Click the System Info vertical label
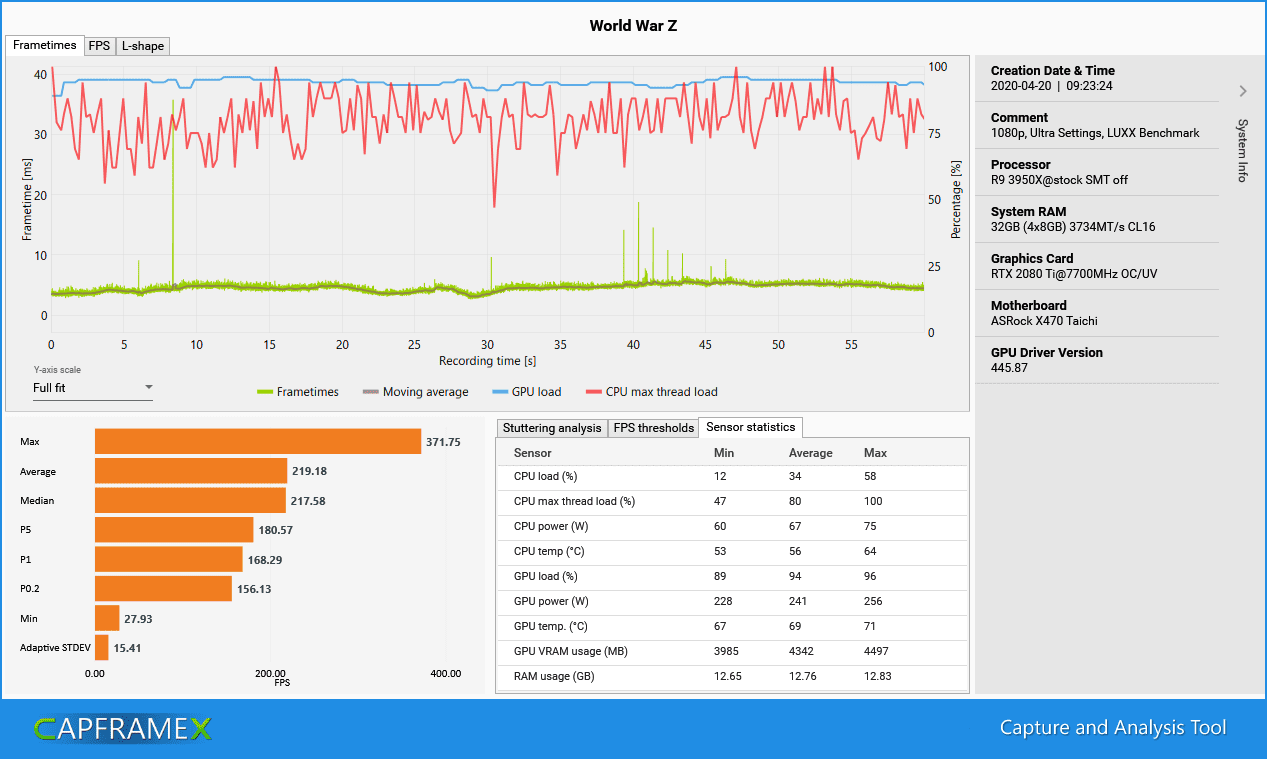Screen dimensions: 1267x759 pos(1243,150)
